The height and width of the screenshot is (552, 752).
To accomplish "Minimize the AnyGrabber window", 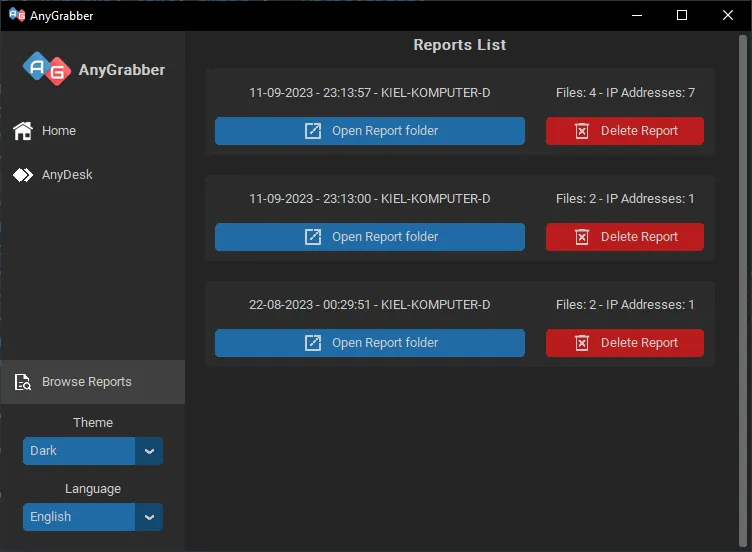I will point(637,15).
